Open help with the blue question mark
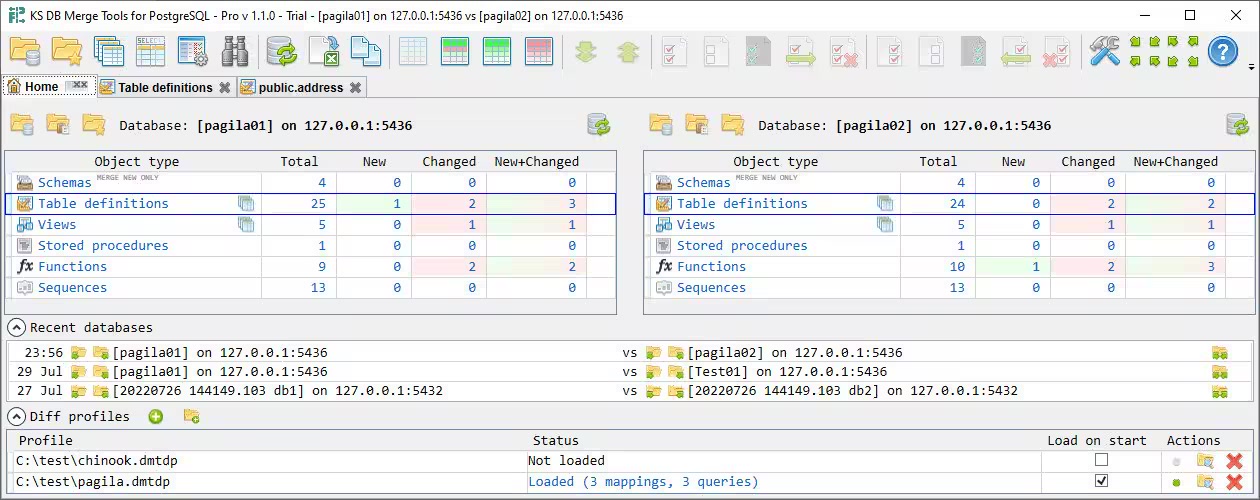1260x500 pixels. click(x=1222, y=51)
